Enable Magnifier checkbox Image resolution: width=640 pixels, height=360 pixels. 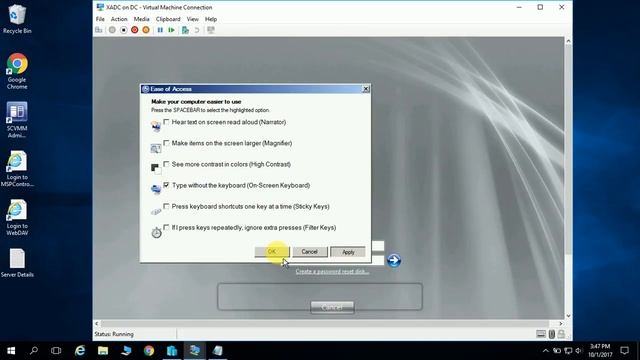pos(166,143)
